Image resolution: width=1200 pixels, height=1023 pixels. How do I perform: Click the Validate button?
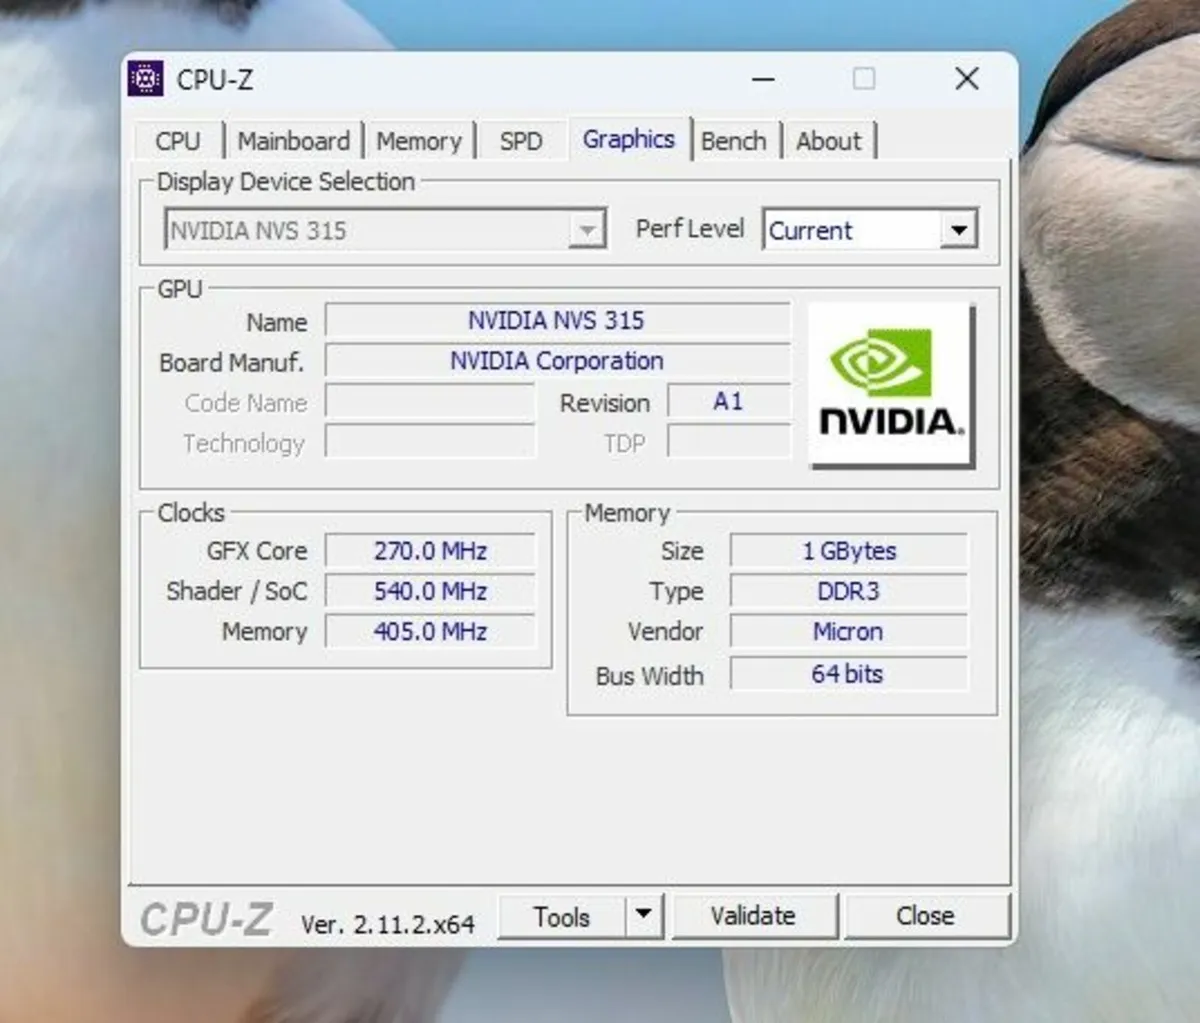tap(754, 915)
